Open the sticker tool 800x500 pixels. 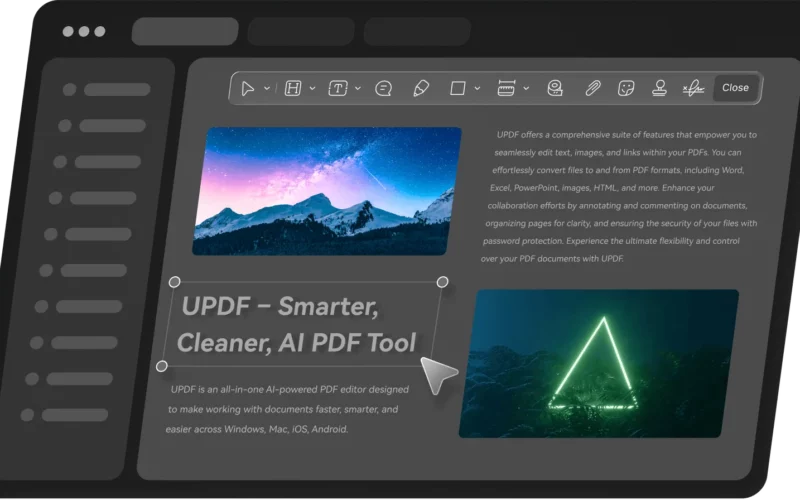[626, 88]
